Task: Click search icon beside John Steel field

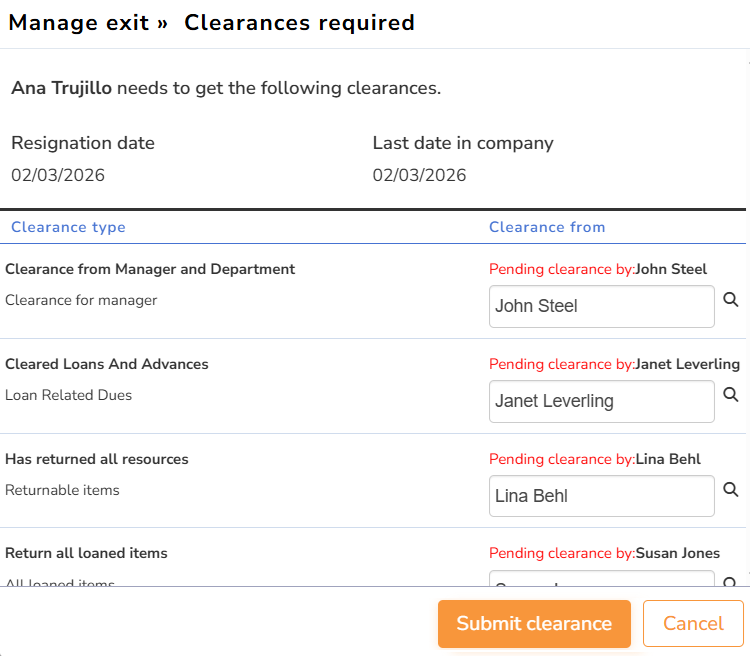Action: coord(731,299)
